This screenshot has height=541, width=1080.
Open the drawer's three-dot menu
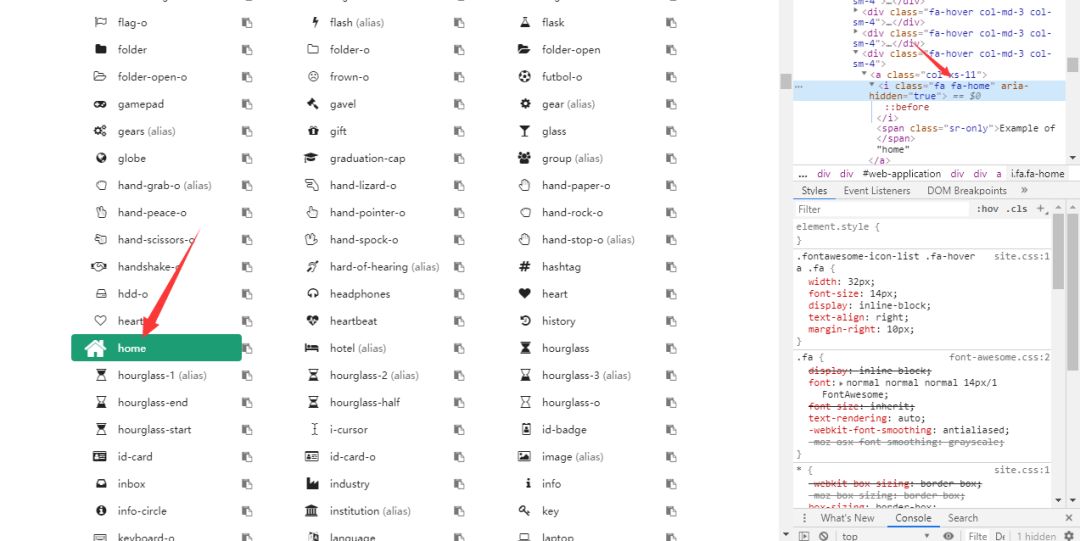[x=804, y=518]
